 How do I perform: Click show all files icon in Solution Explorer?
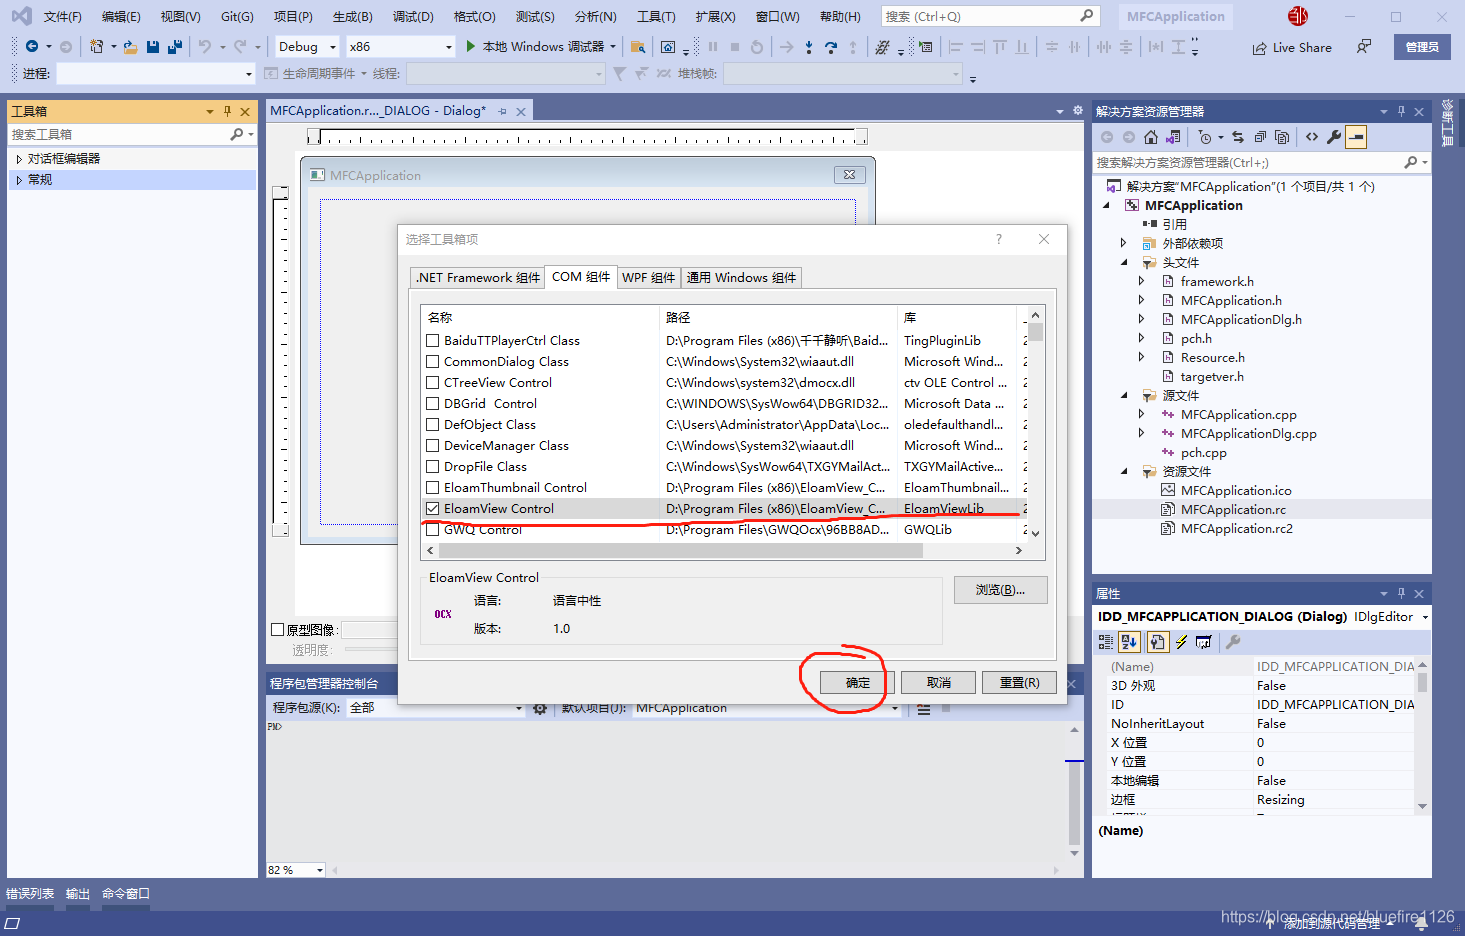point(1282,137)
